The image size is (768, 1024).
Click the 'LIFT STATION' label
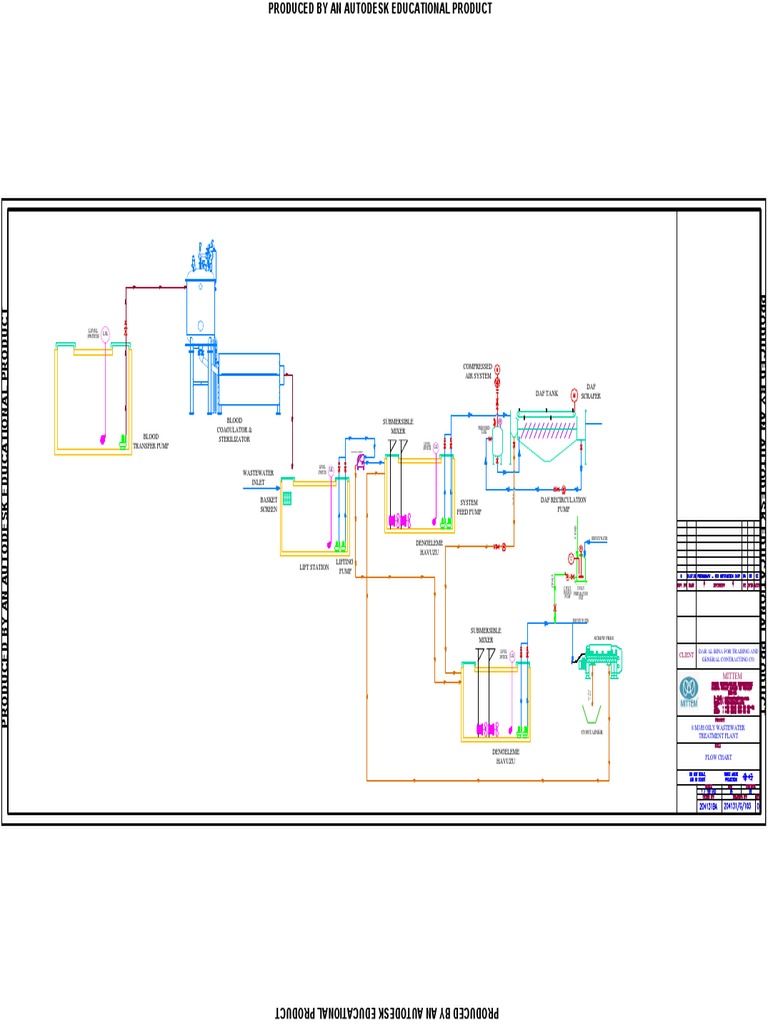coord(314,568)
